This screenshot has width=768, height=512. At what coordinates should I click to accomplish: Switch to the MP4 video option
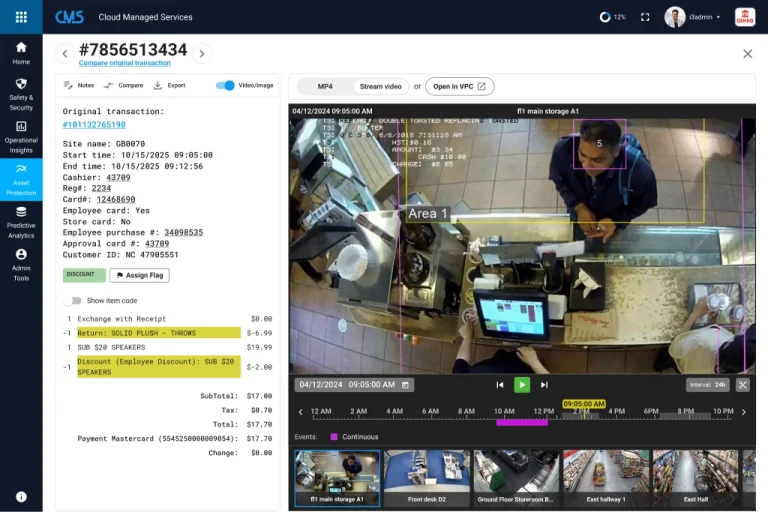tap(325, 87)
